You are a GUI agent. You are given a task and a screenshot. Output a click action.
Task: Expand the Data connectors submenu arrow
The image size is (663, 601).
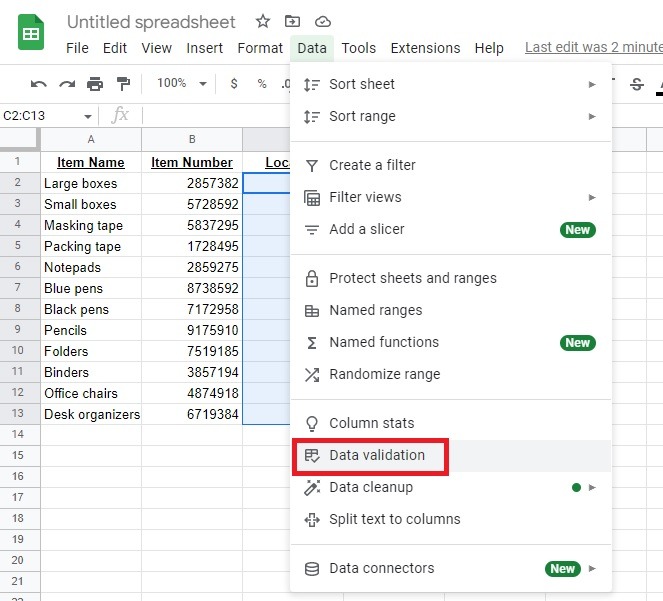[x=592, y=568]
